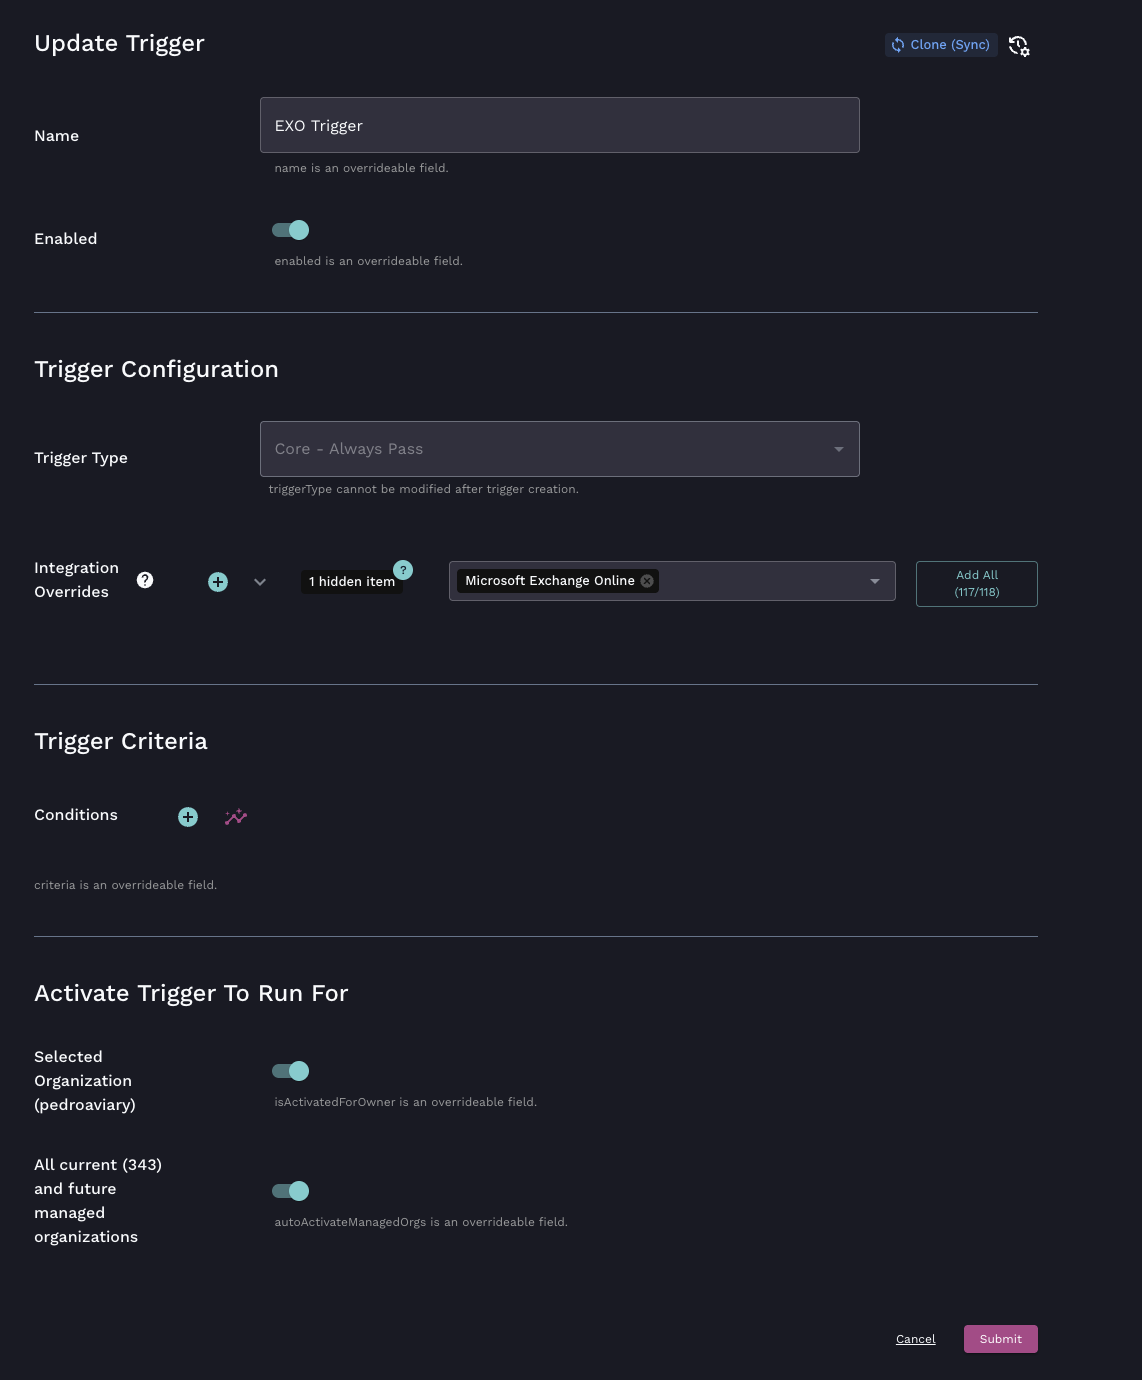
Task: Click the 1 hidden item label
Action: pyautogui.click(x=351, y=582)
